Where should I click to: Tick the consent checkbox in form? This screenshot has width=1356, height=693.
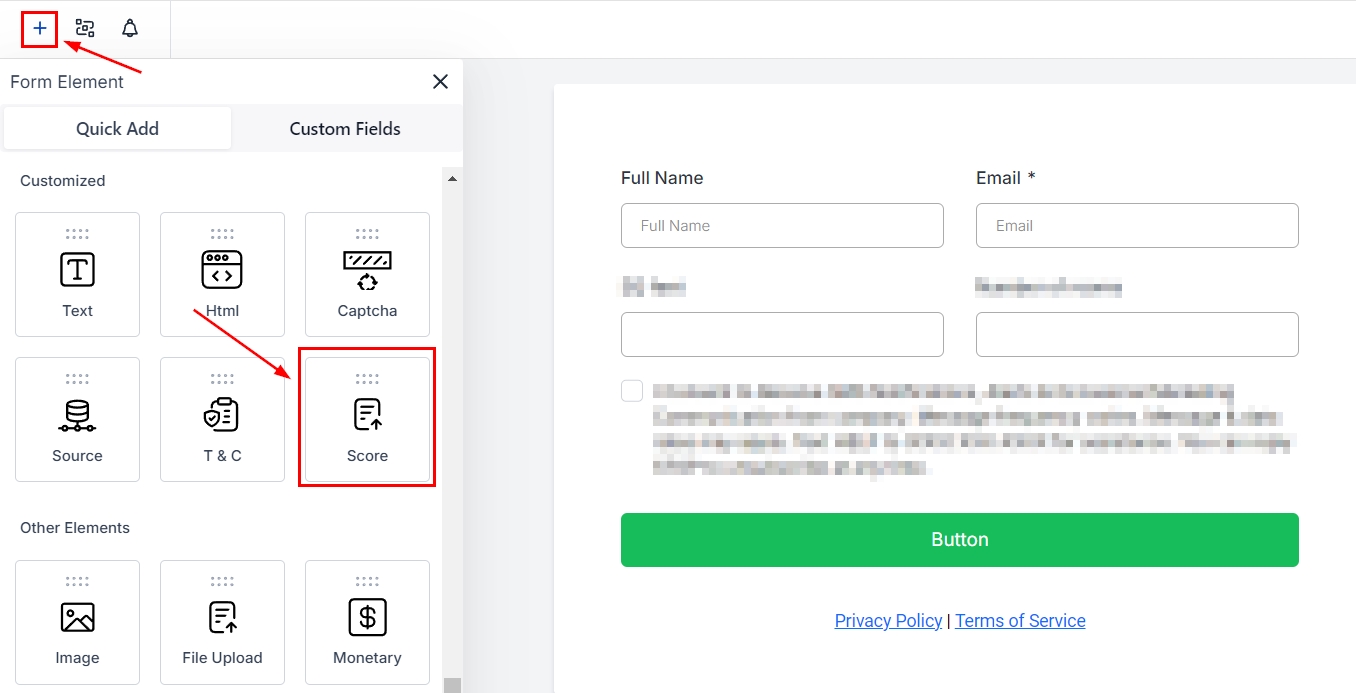pyautogui.click(x=632, y=390)
